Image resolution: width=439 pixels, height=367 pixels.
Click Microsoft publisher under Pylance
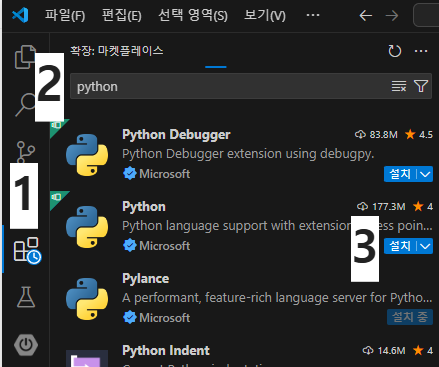tap(165, 318)
